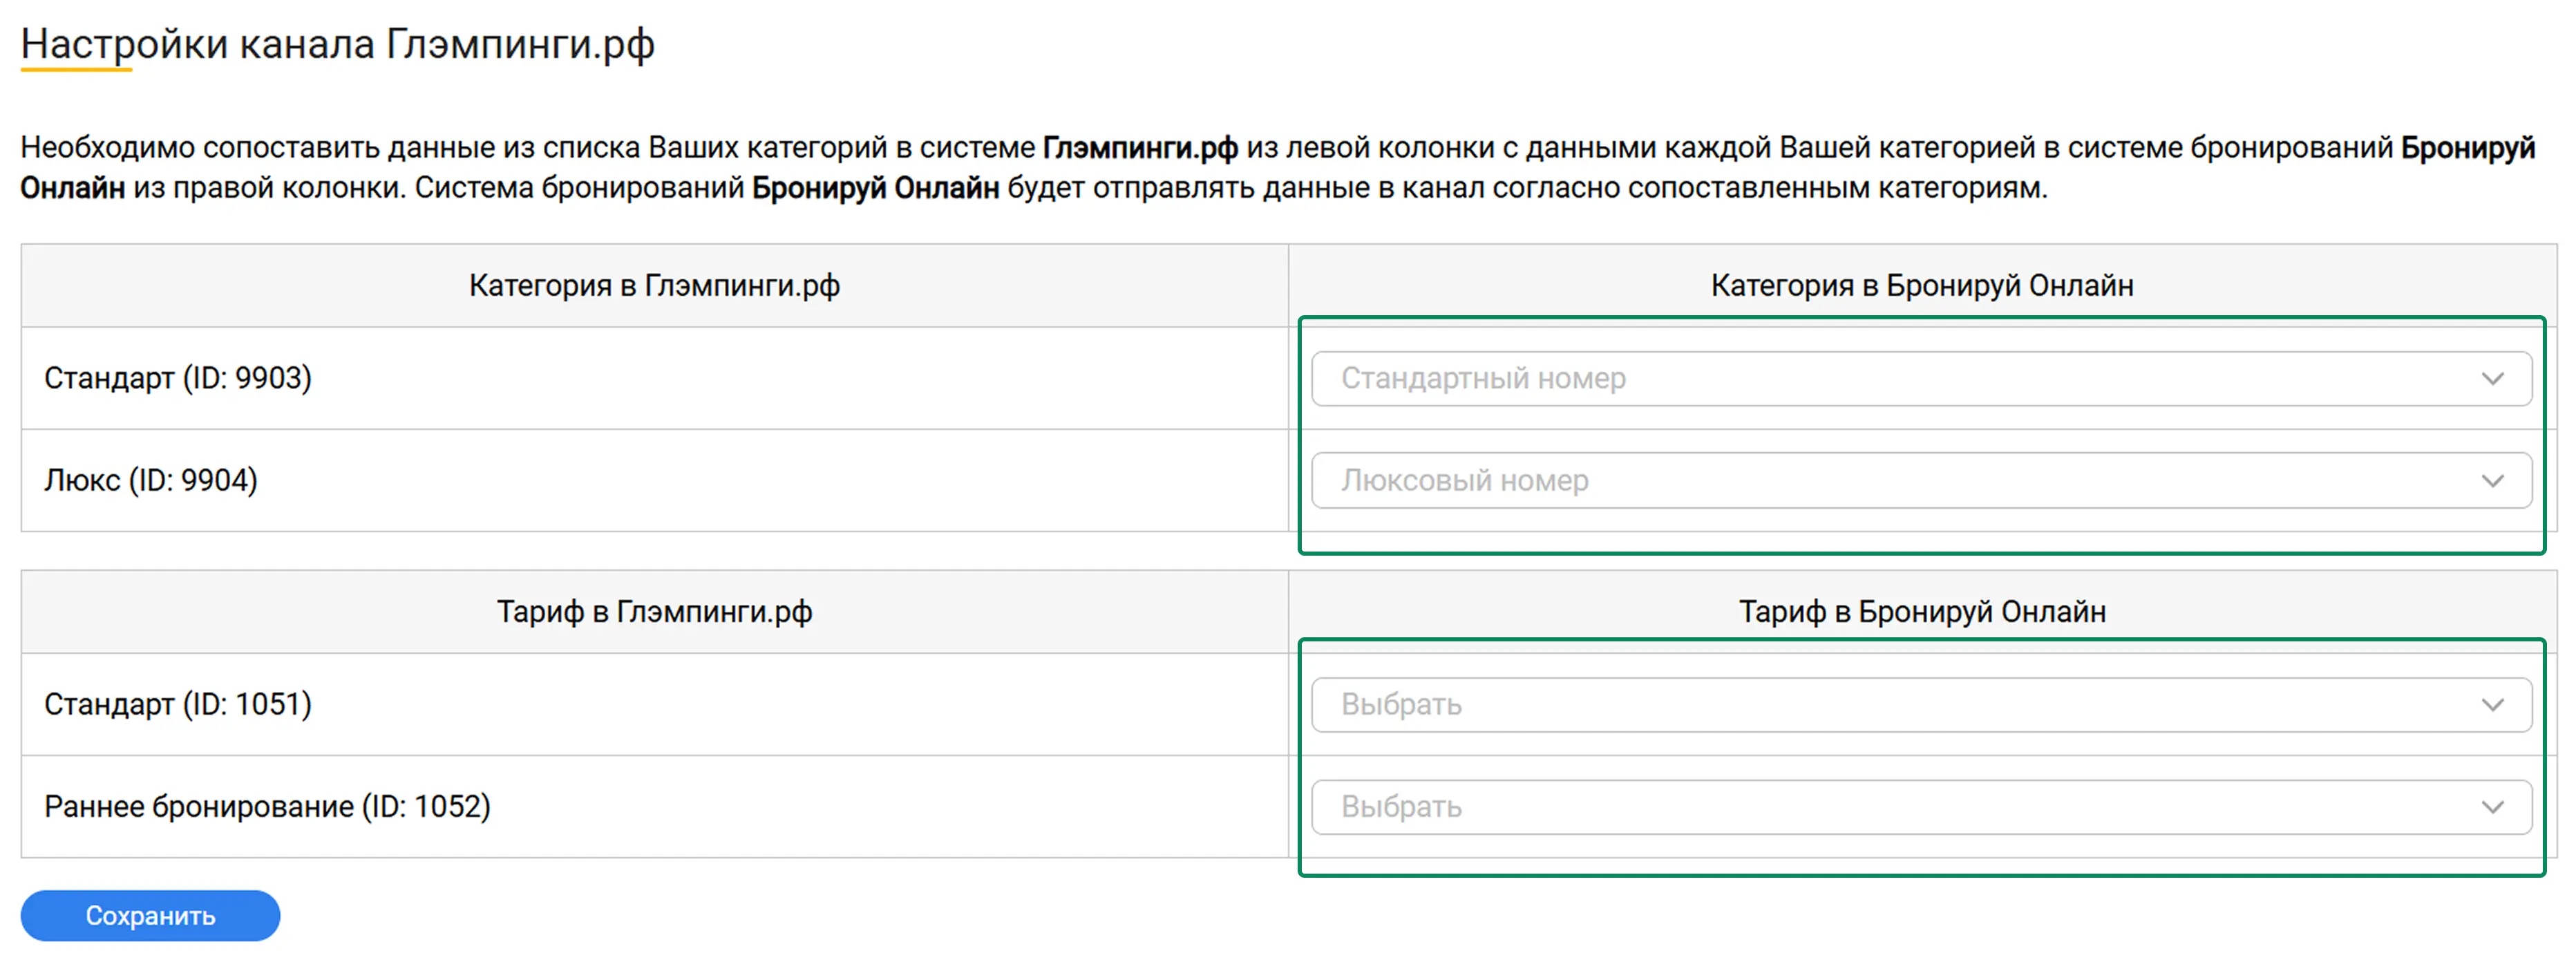Select 'Стандарт (ID: 9903)' category text
Image resolution: width=2576 pixels, height=969 pixels.
[x=178, y=379]
